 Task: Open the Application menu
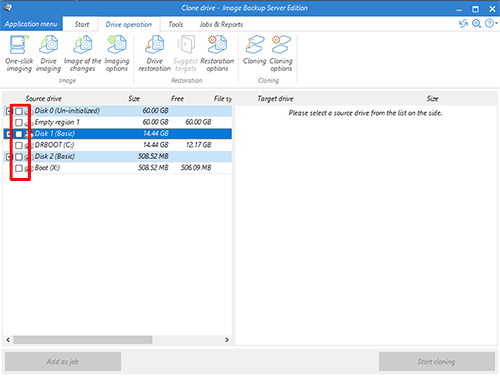pyautogui.click(x=31, y=24)
